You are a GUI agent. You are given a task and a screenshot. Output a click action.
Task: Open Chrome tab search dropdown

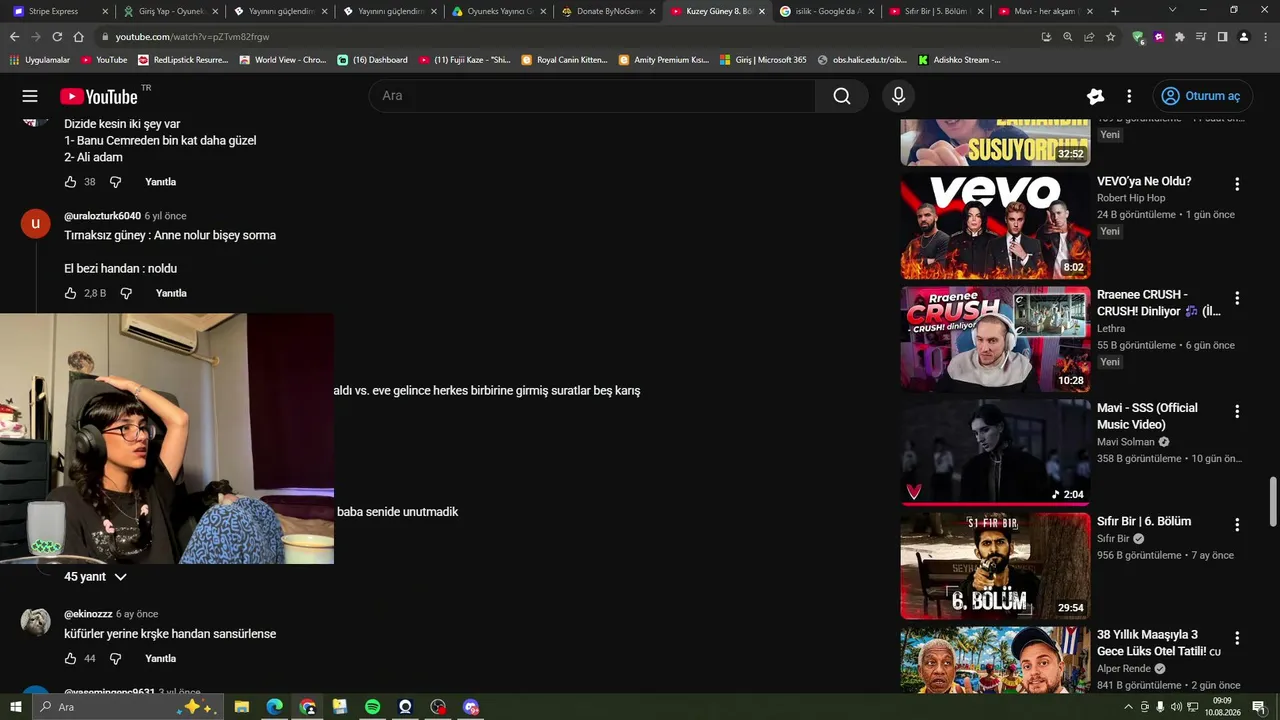[1173, 10]
